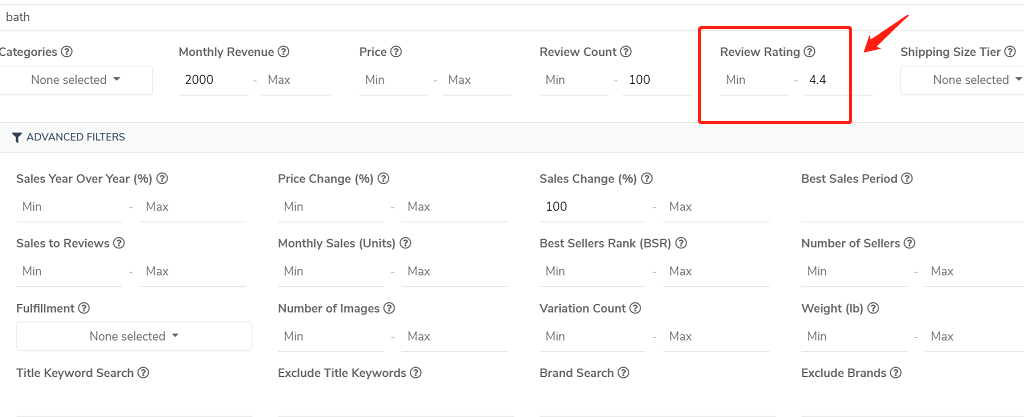Open help icon for Best Sales Period
Viewport: 1024px width, 417px height.
tap(906, 178)
